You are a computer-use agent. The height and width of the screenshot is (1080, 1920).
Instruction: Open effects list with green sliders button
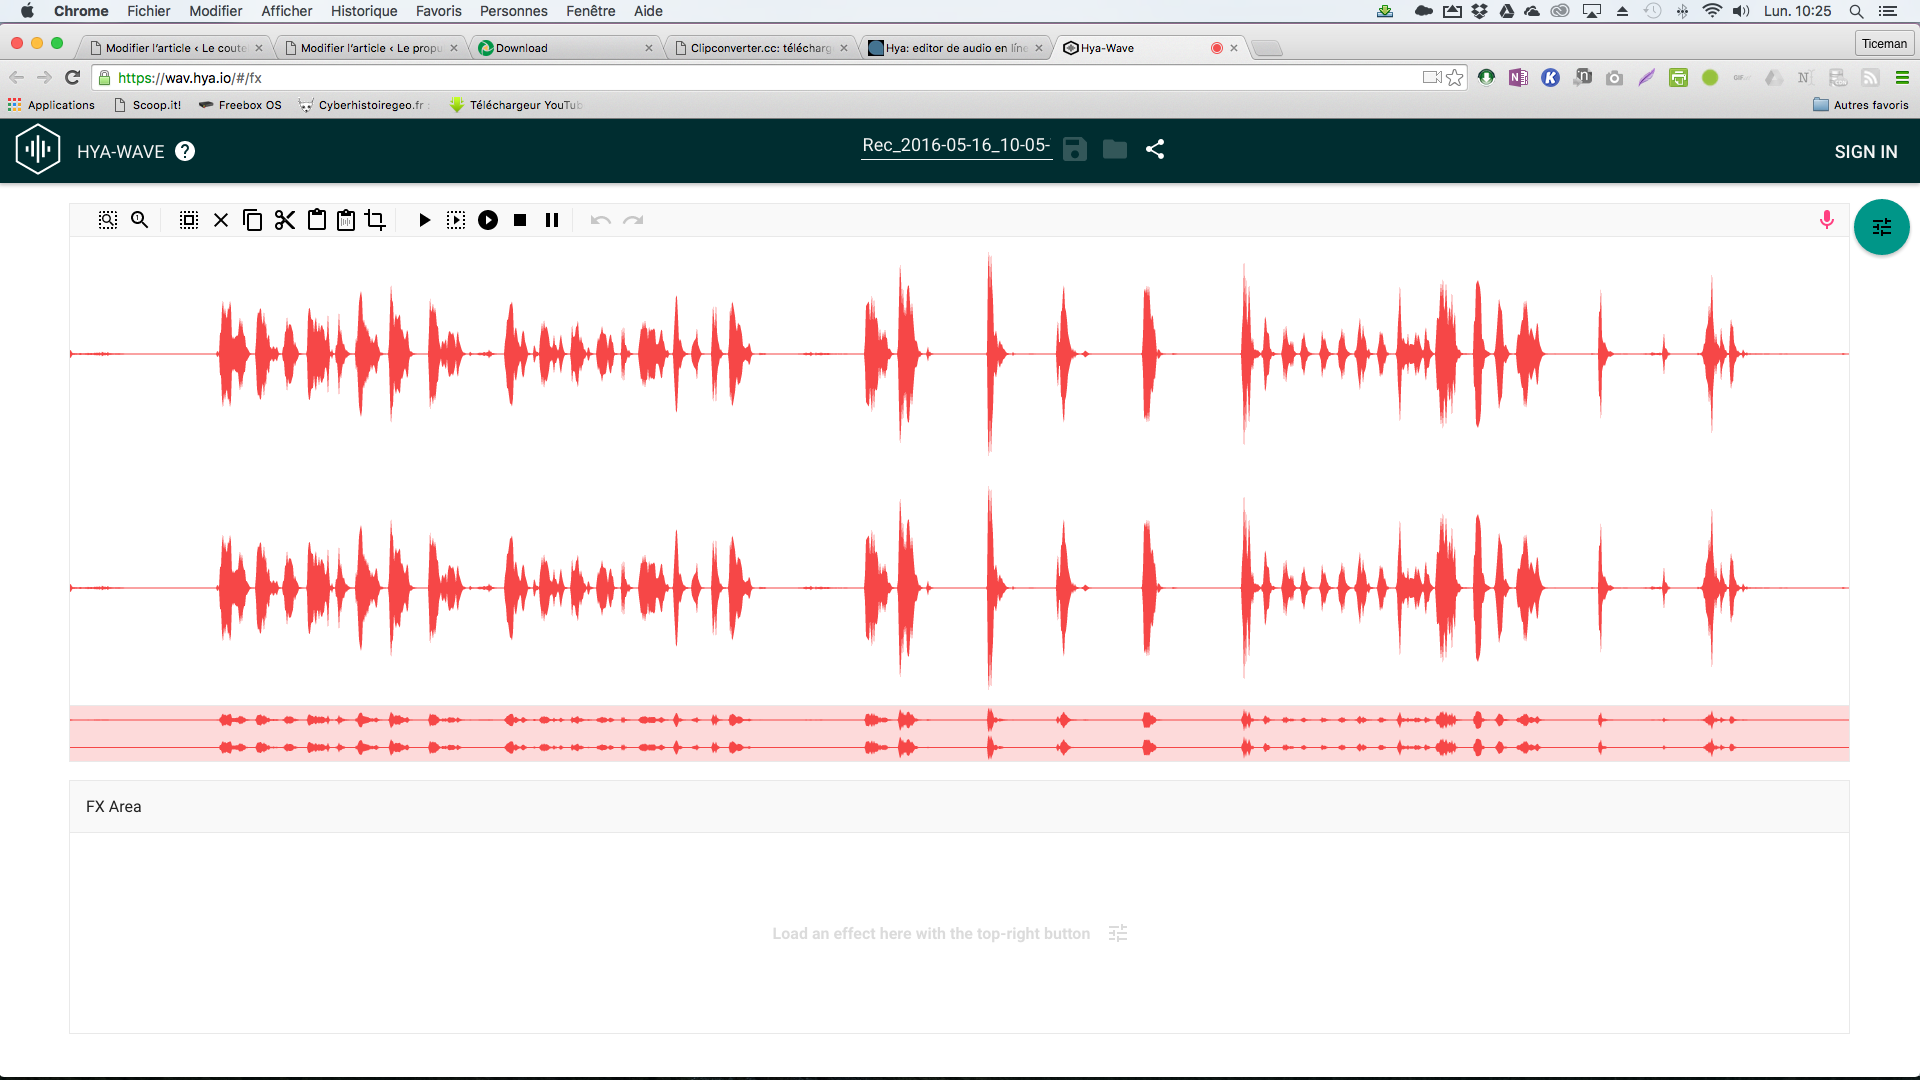[1882, 227]
